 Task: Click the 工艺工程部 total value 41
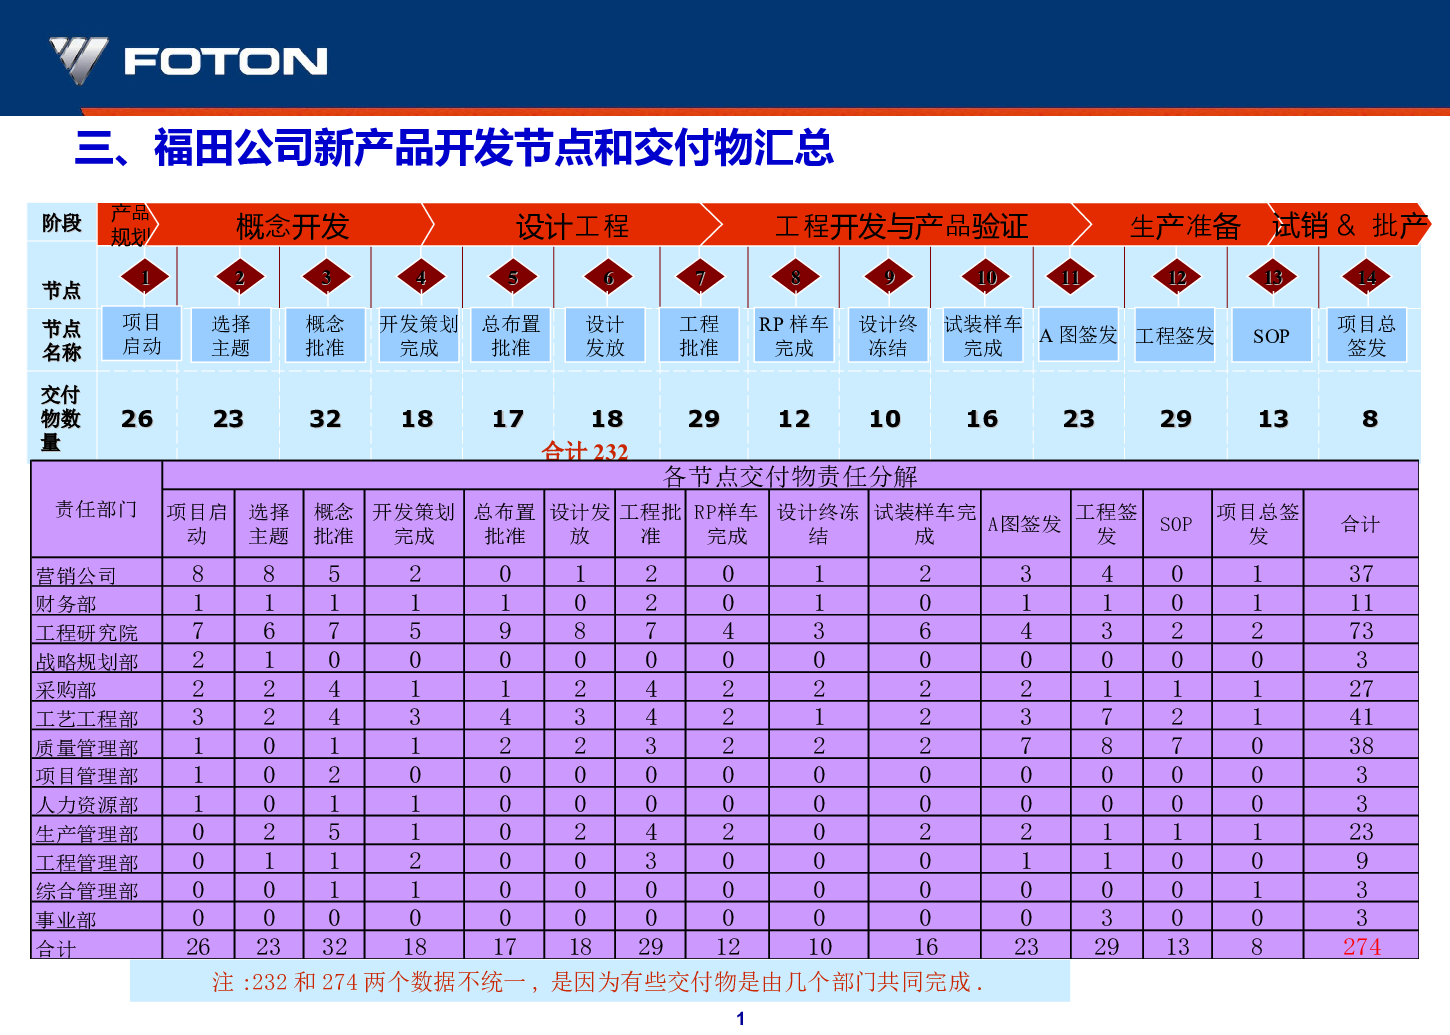pos(1361,717)
